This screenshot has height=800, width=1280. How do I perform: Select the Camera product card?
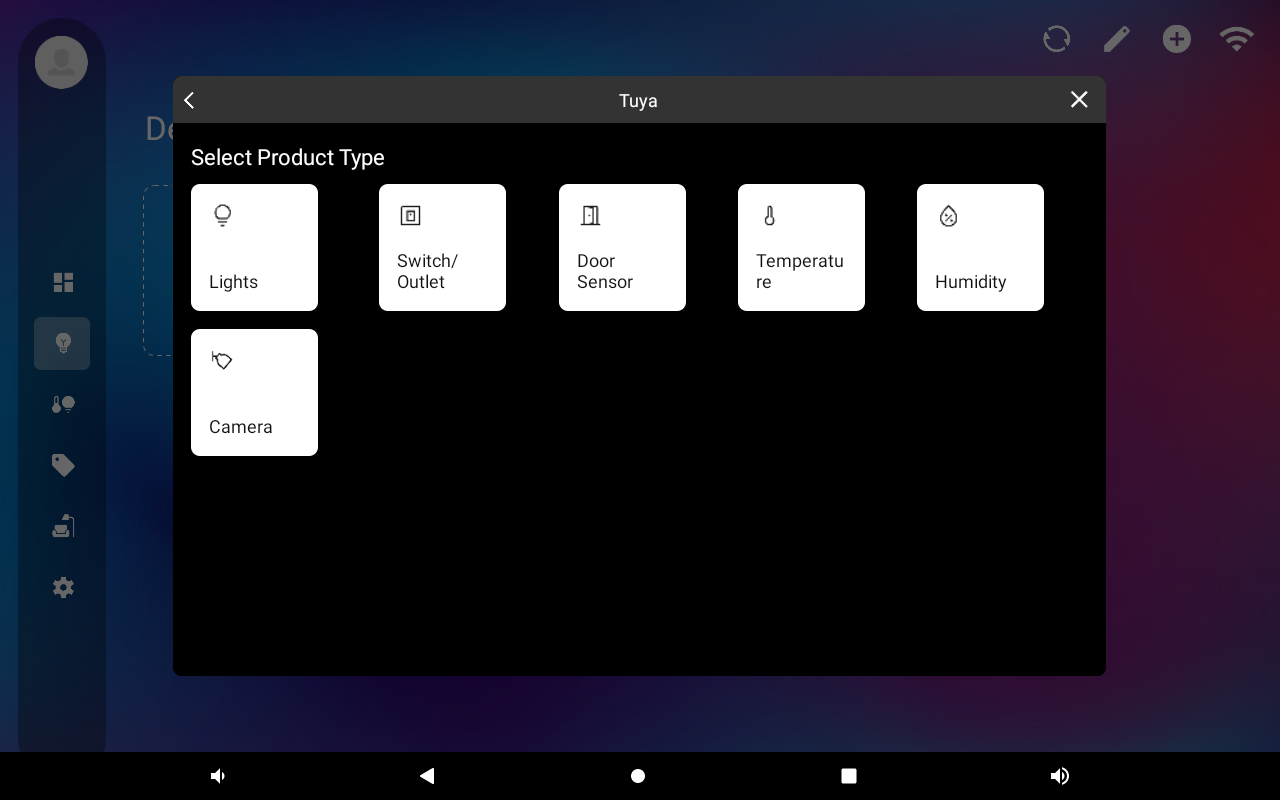pos(254,392)
